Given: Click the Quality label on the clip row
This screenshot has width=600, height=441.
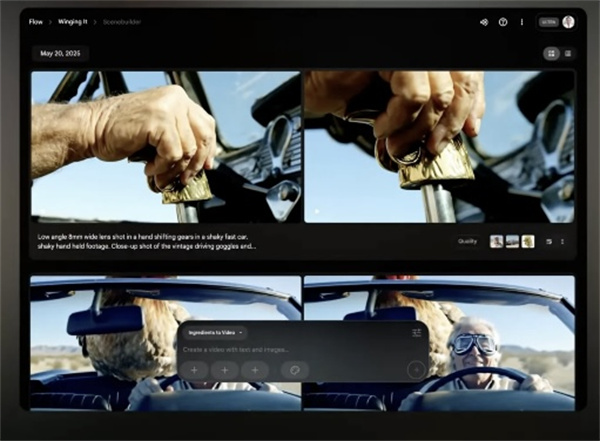Looking at the screenshot, I should [467, 242].
